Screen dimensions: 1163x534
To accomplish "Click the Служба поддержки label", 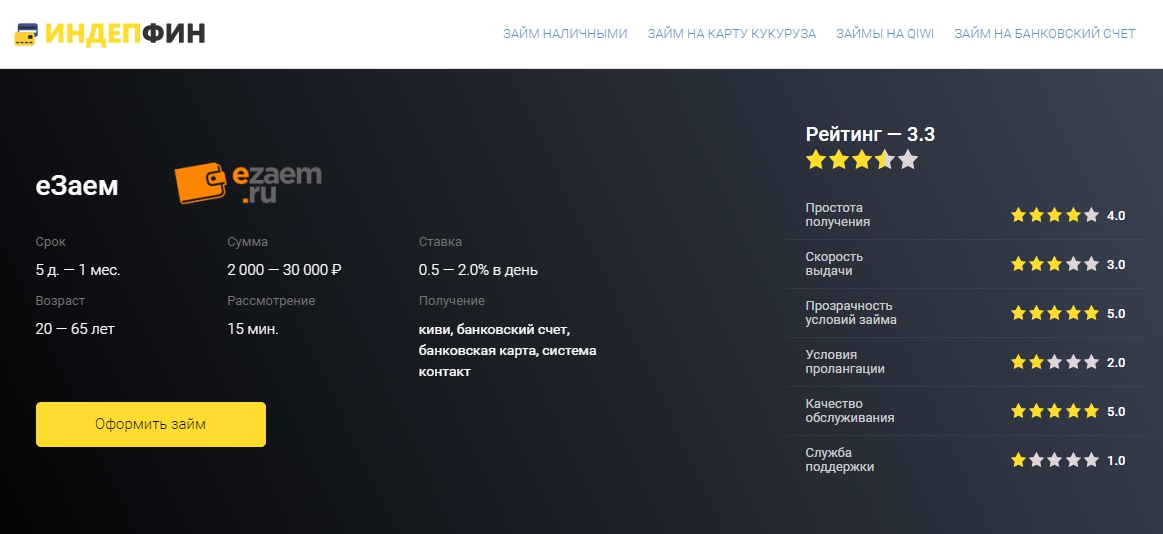I will 840,460.
